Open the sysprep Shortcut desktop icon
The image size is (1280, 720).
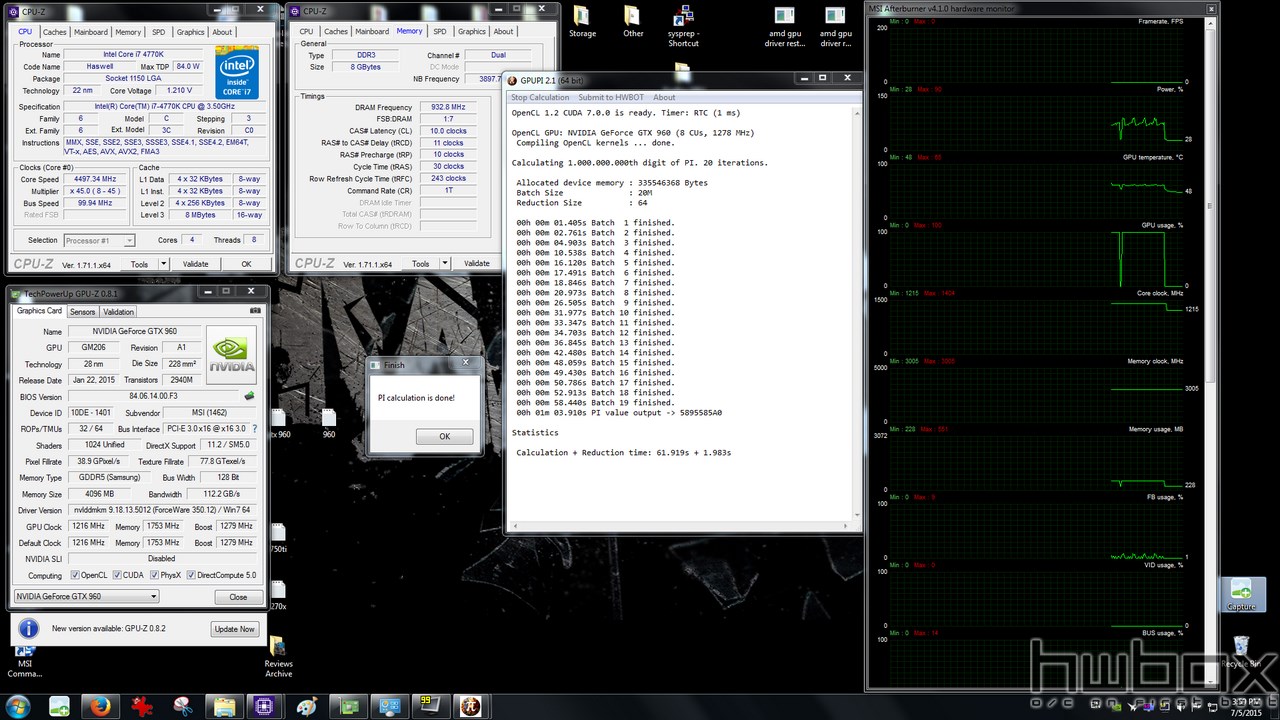click(684, 27)
